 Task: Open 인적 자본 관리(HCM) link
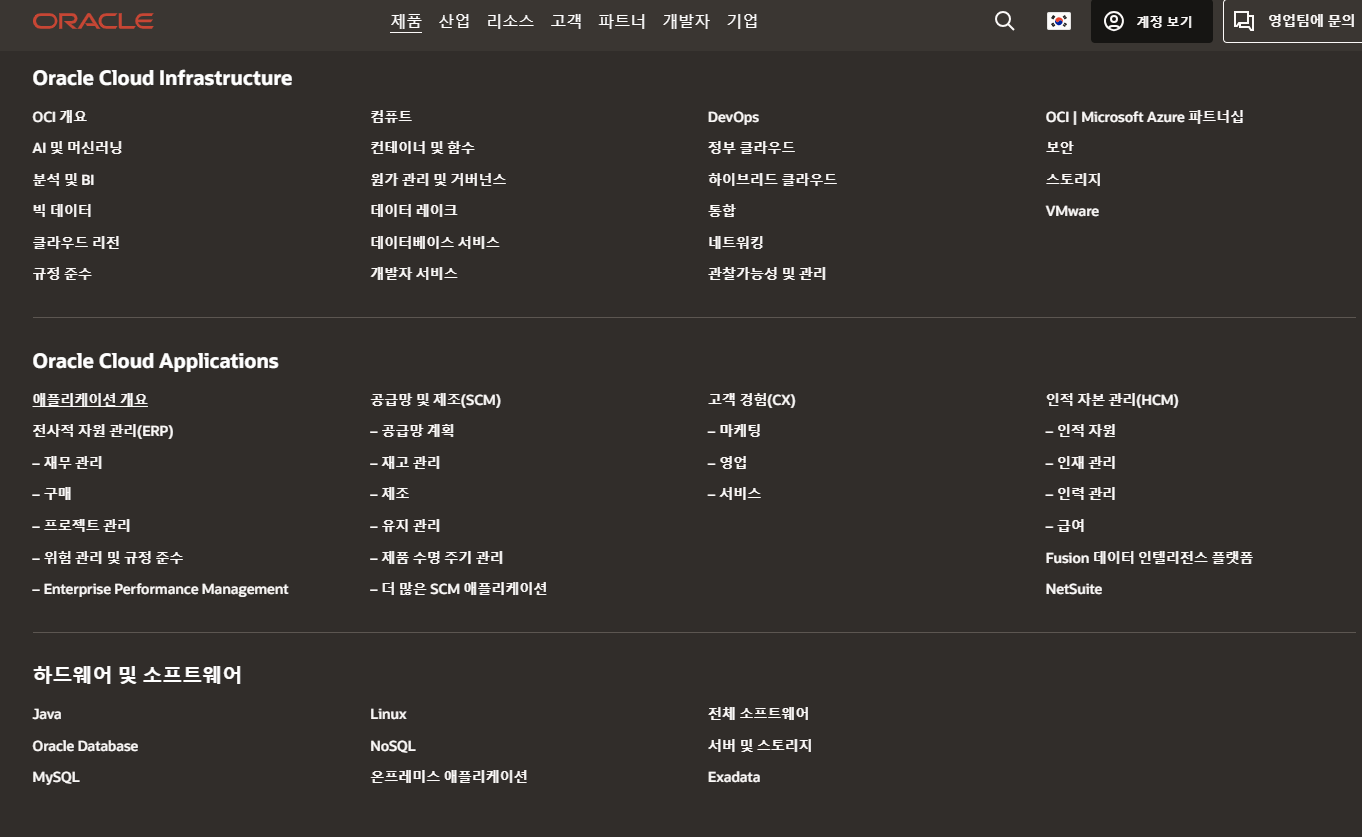pos(1112,400)
